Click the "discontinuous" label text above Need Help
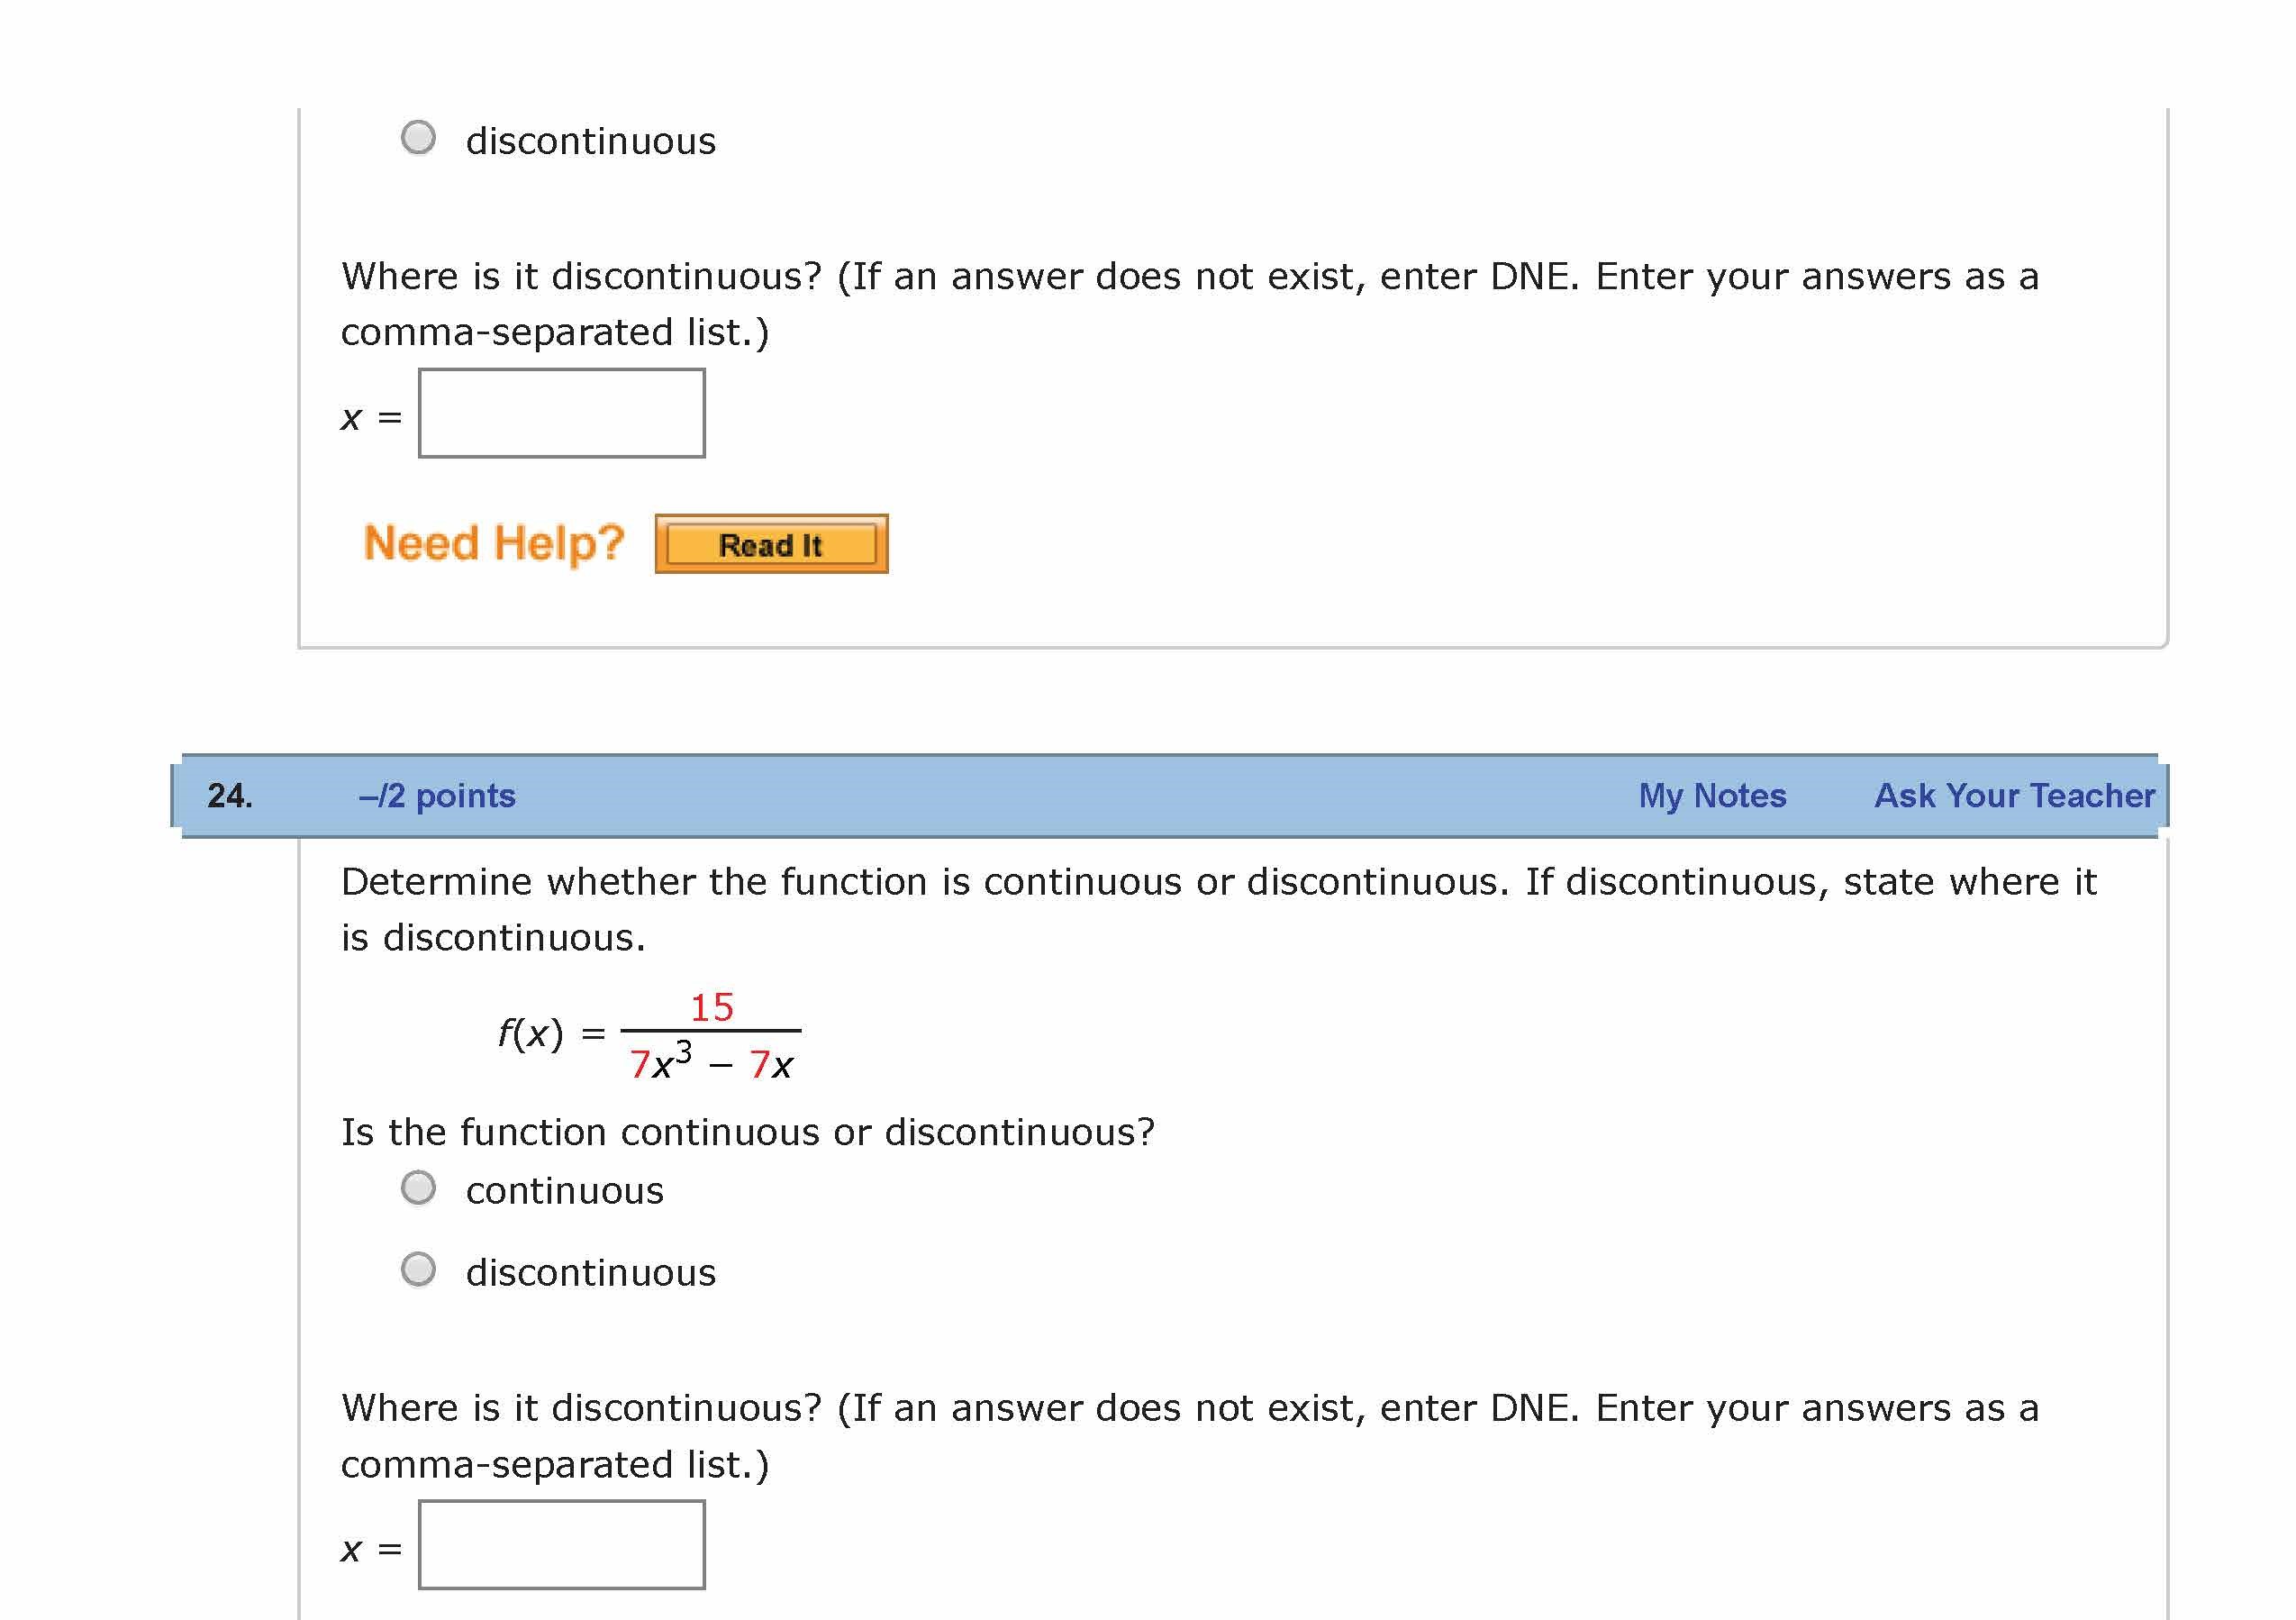The width and height of the screenshot is (2296, 1620). (x=590, y=141)
